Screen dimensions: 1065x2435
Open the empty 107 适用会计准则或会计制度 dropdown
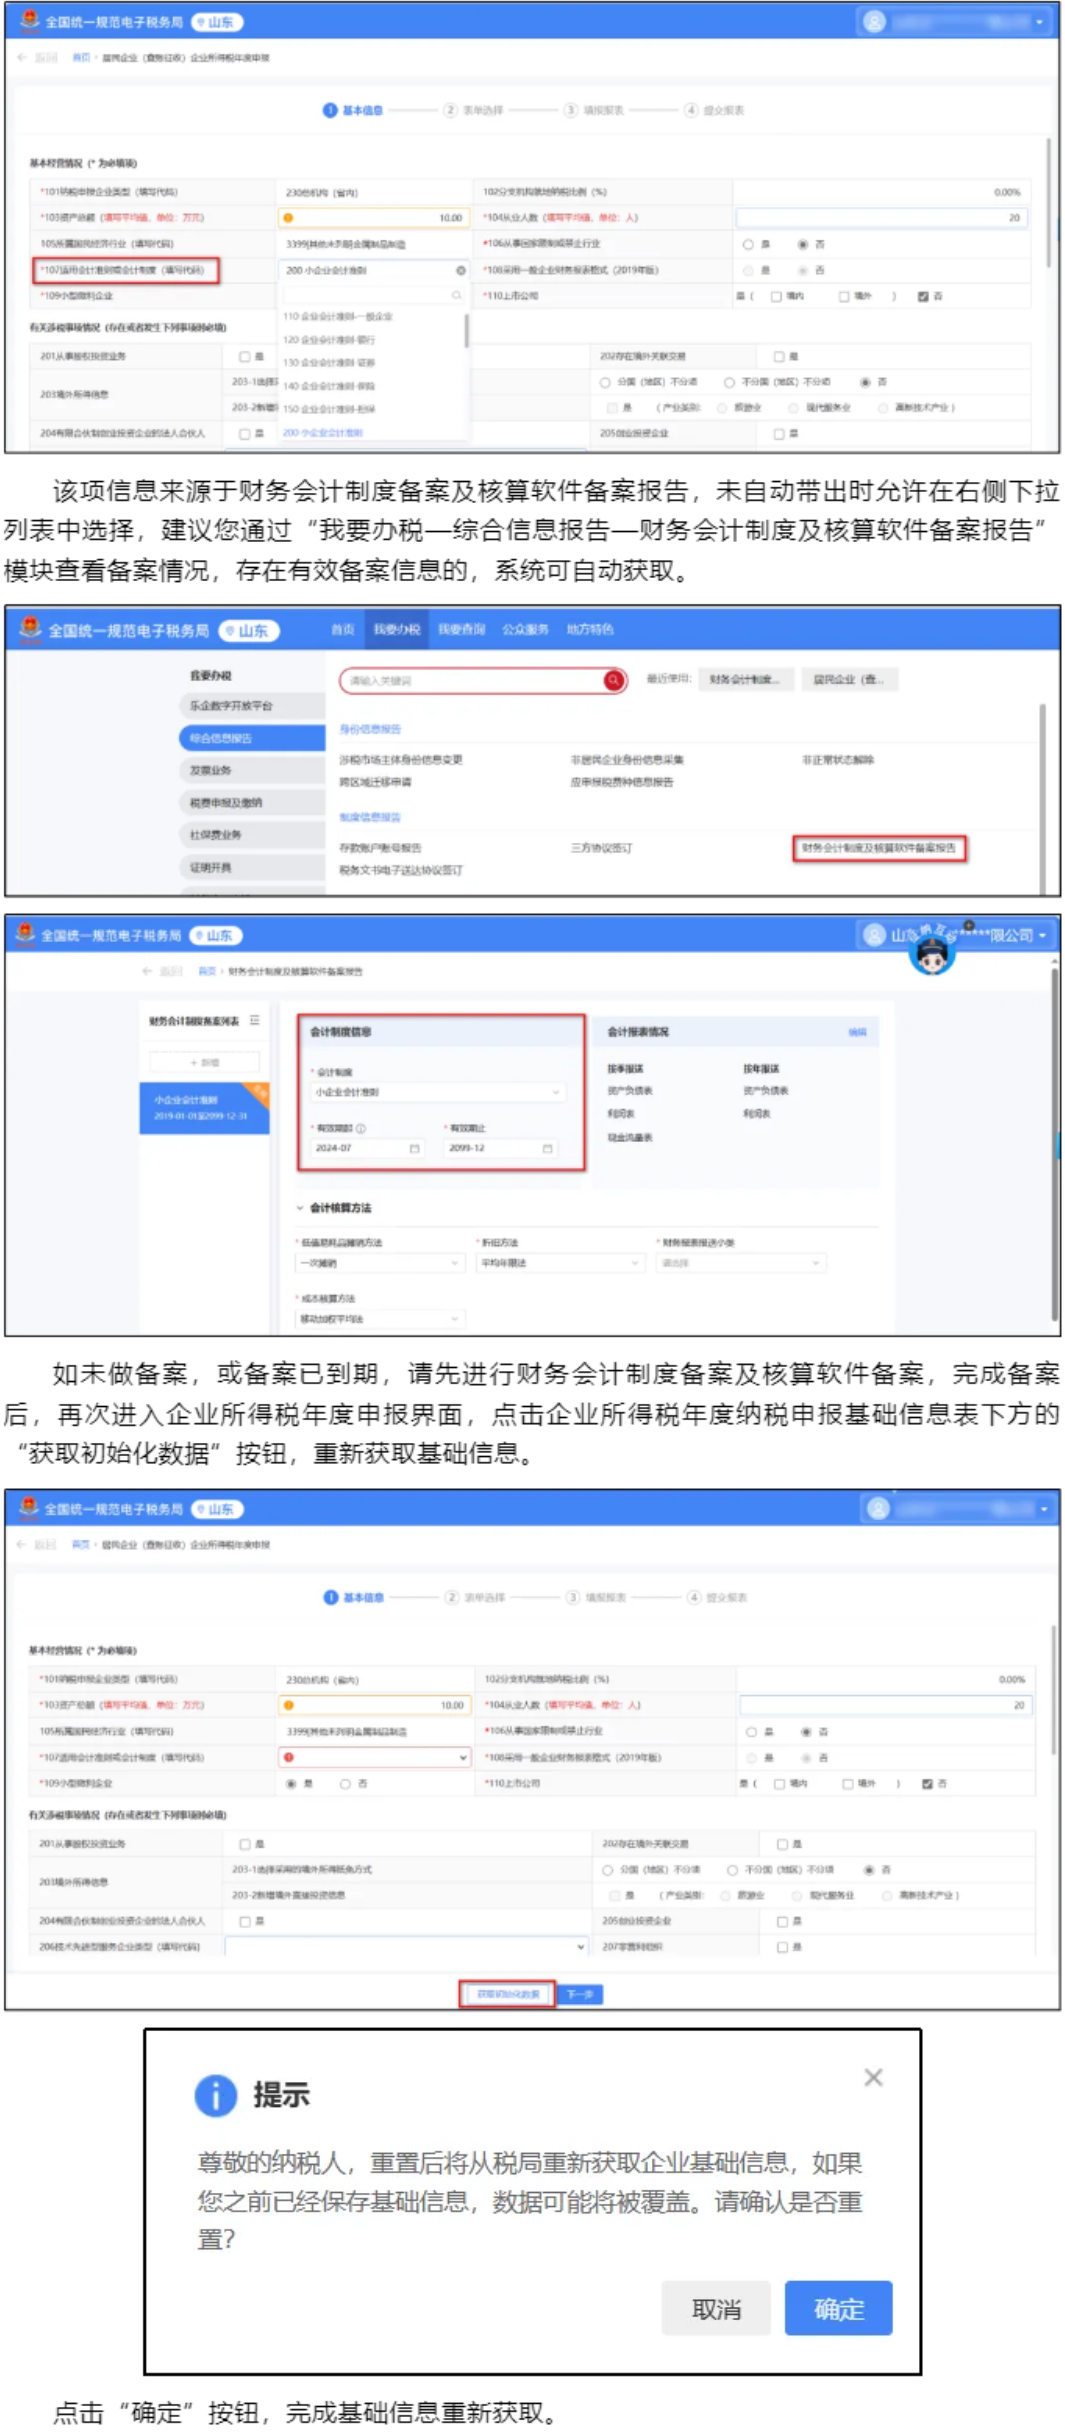[x=375, y=1757]
